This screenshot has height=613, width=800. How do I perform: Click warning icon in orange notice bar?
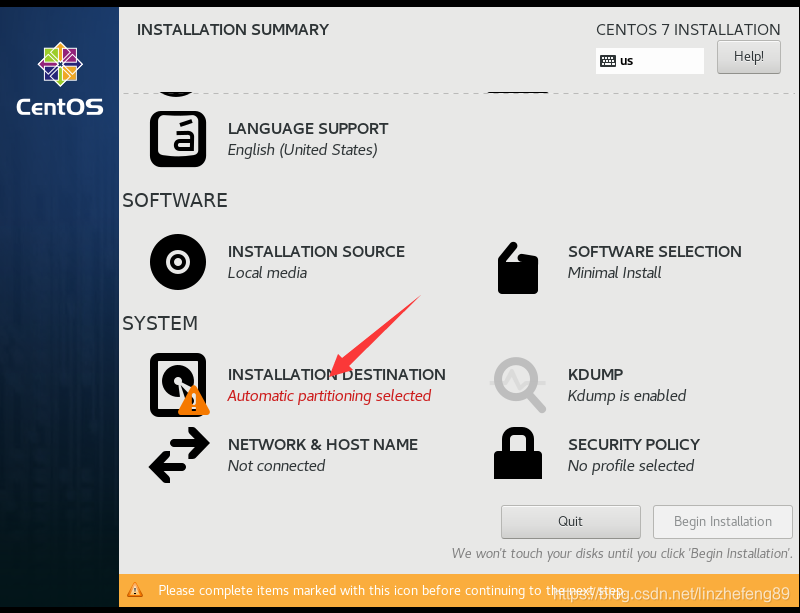[135, 590]
